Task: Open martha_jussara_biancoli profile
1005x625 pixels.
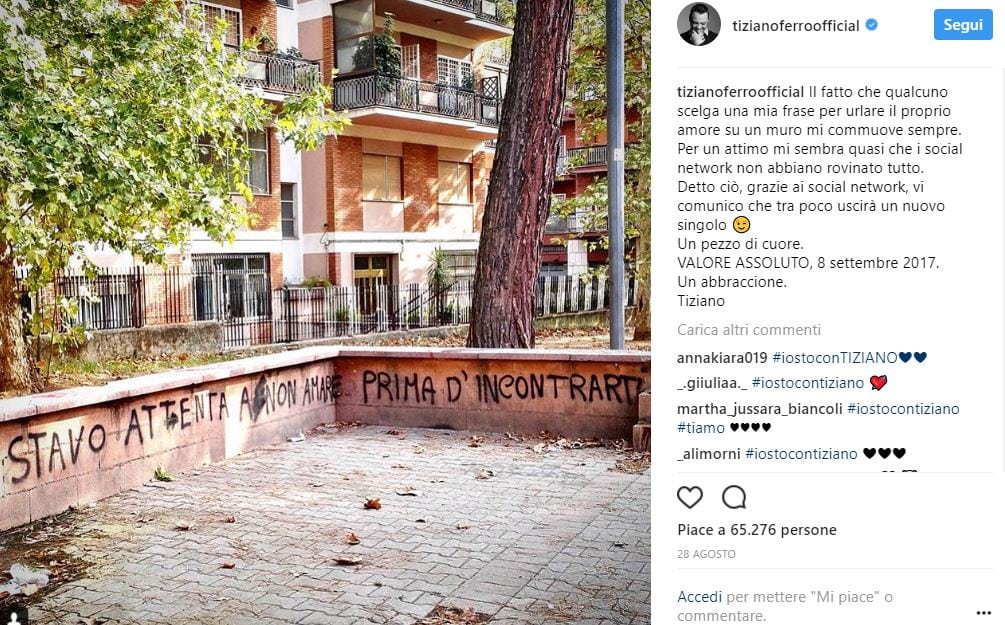Action: pyautogui.click(x=760, y=409)
